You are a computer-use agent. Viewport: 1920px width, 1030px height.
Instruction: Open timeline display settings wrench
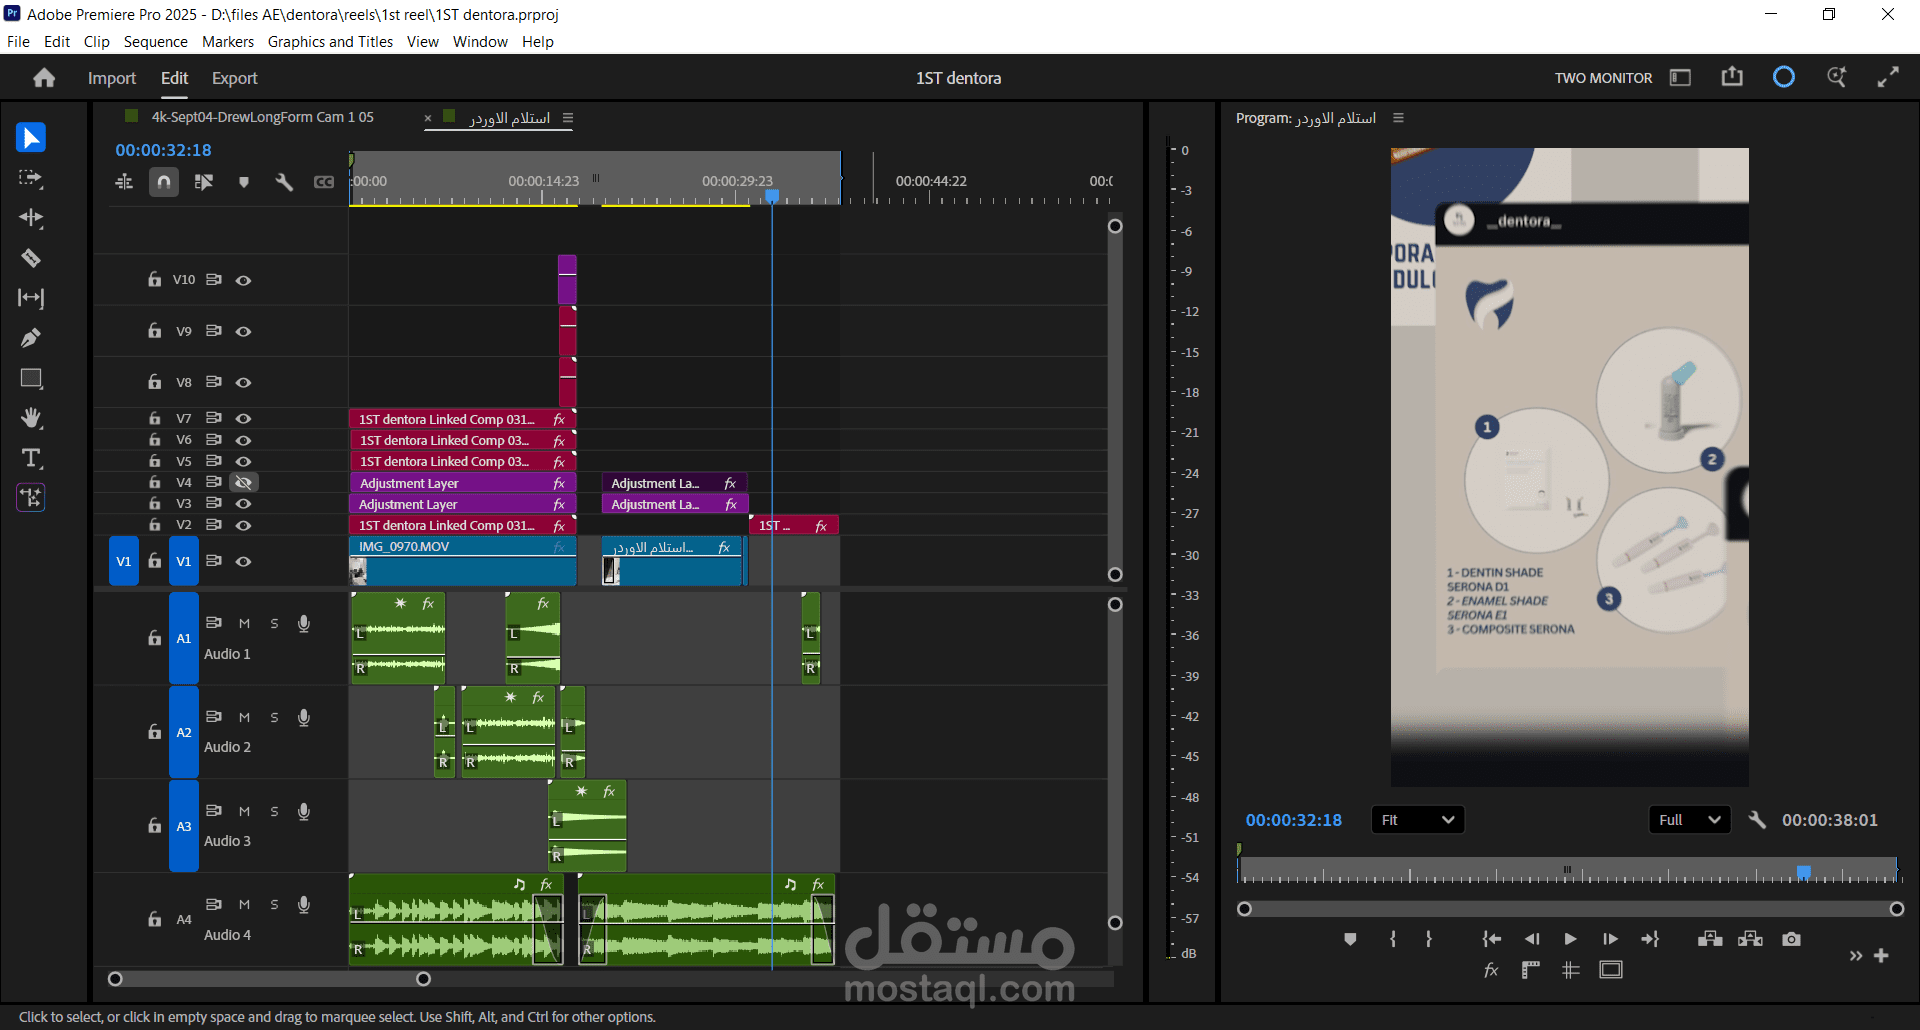tap(284, 182)
